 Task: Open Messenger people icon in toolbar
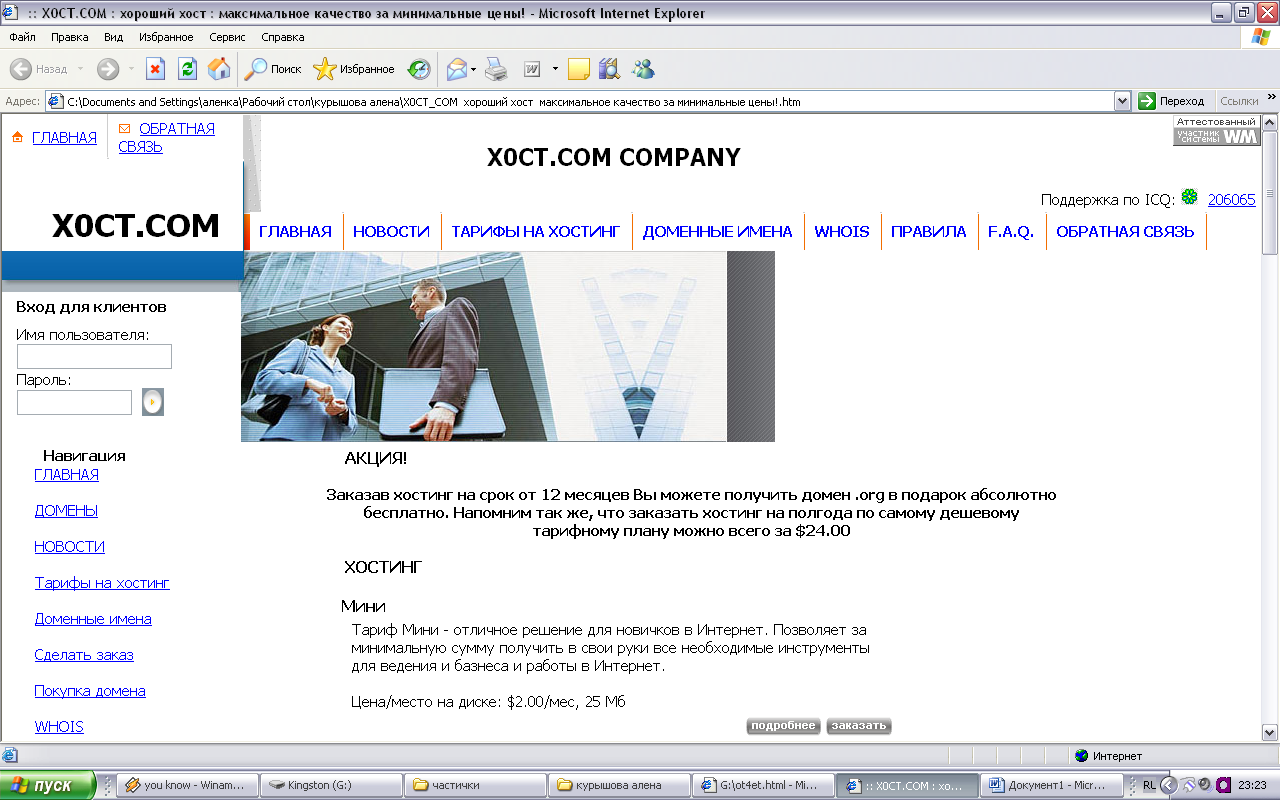643,69
